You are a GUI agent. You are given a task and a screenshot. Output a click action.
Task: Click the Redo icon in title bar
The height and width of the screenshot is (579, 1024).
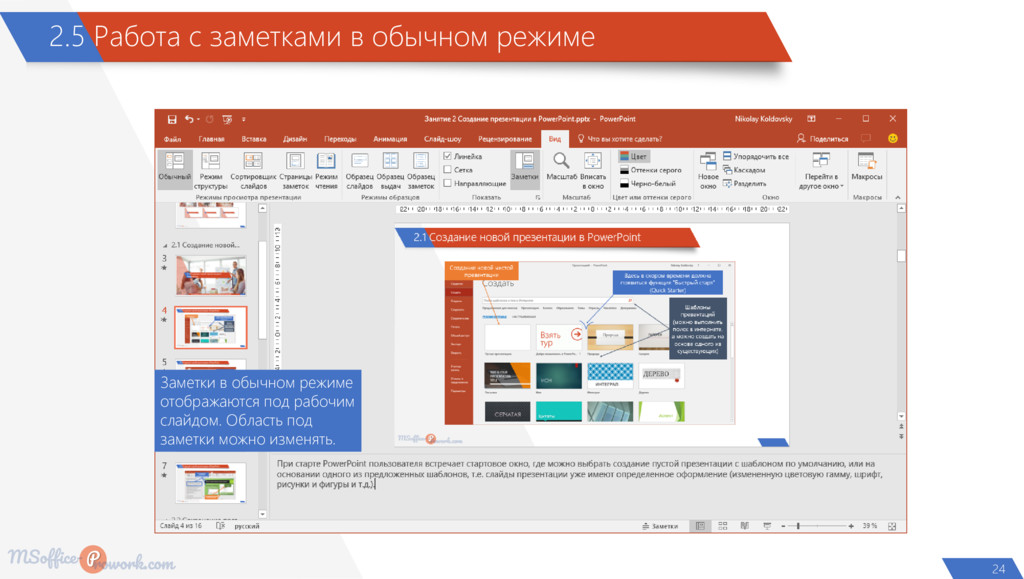point(210,119)
